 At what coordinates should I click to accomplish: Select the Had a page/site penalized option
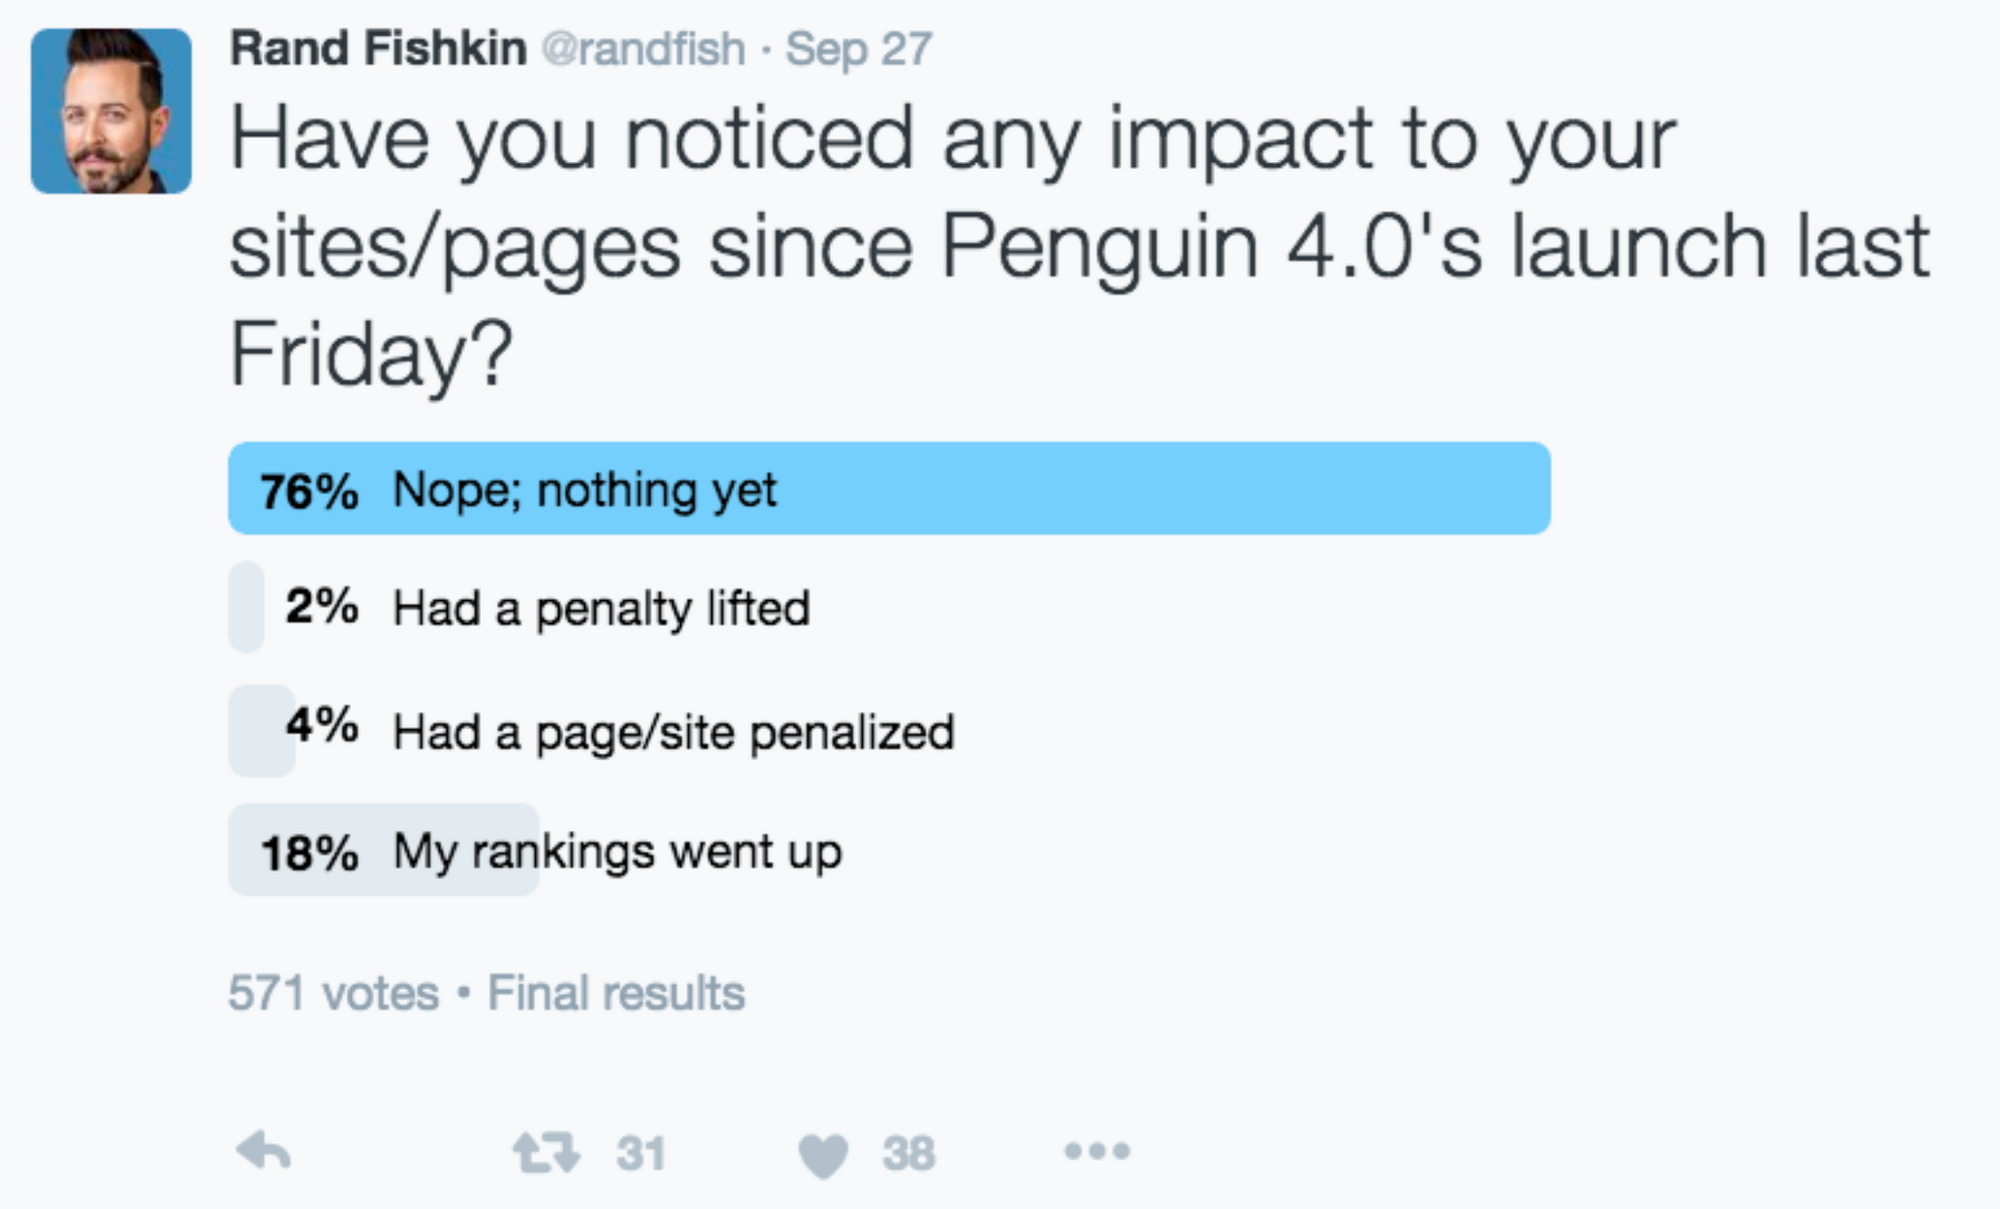[674, 732]
